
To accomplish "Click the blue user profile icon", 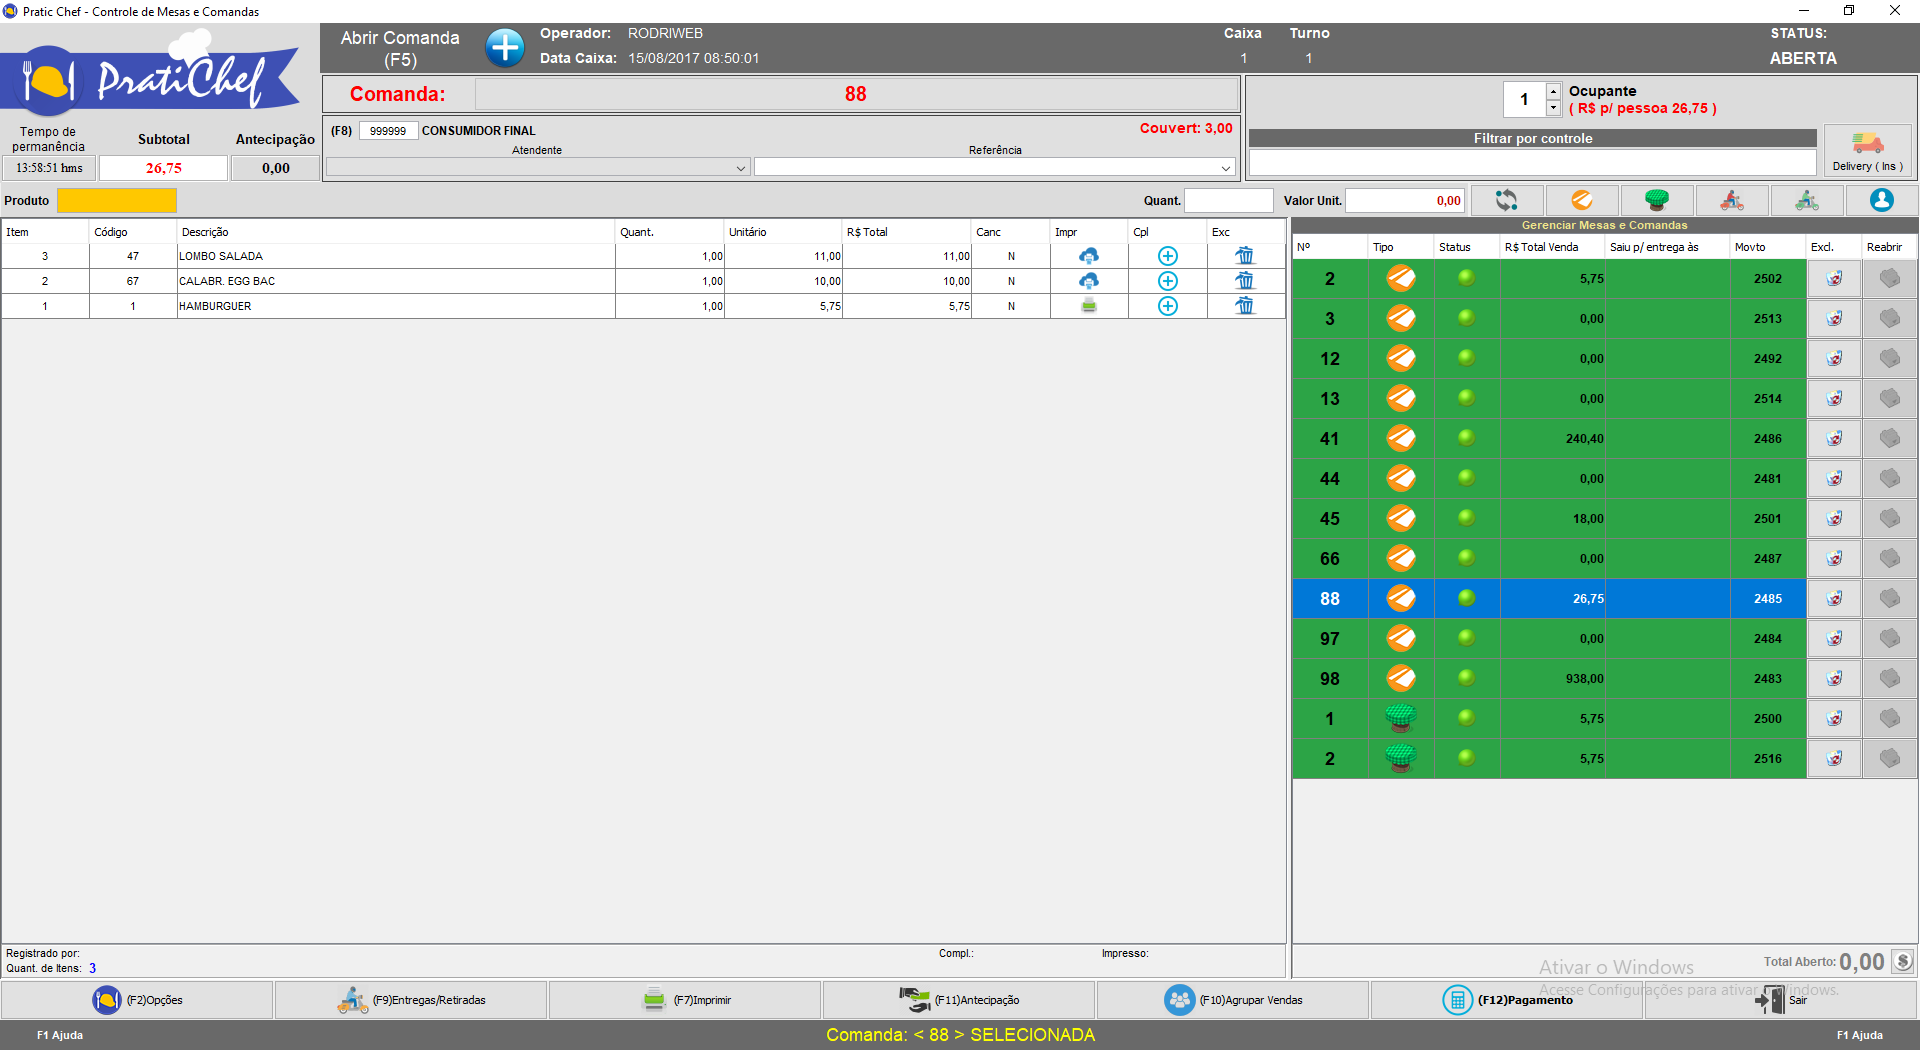I will pyautogui.click(x=1881, y=200).
